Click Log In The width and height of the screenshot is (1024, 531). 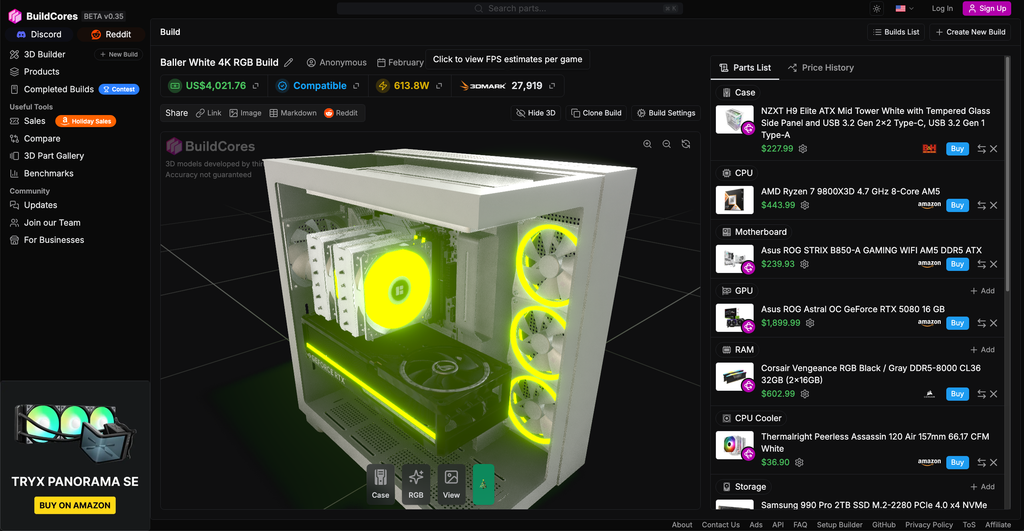tap(942, 8)
